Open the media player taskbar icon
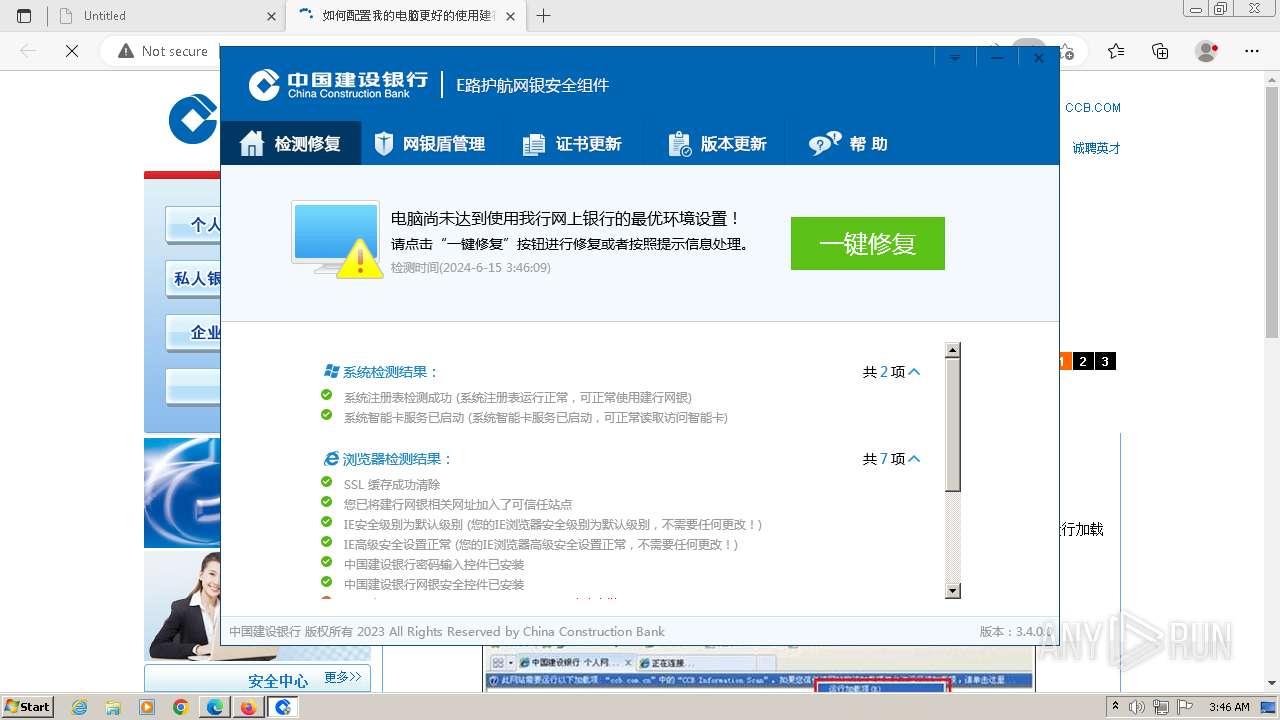 click(x=147, y=707)
